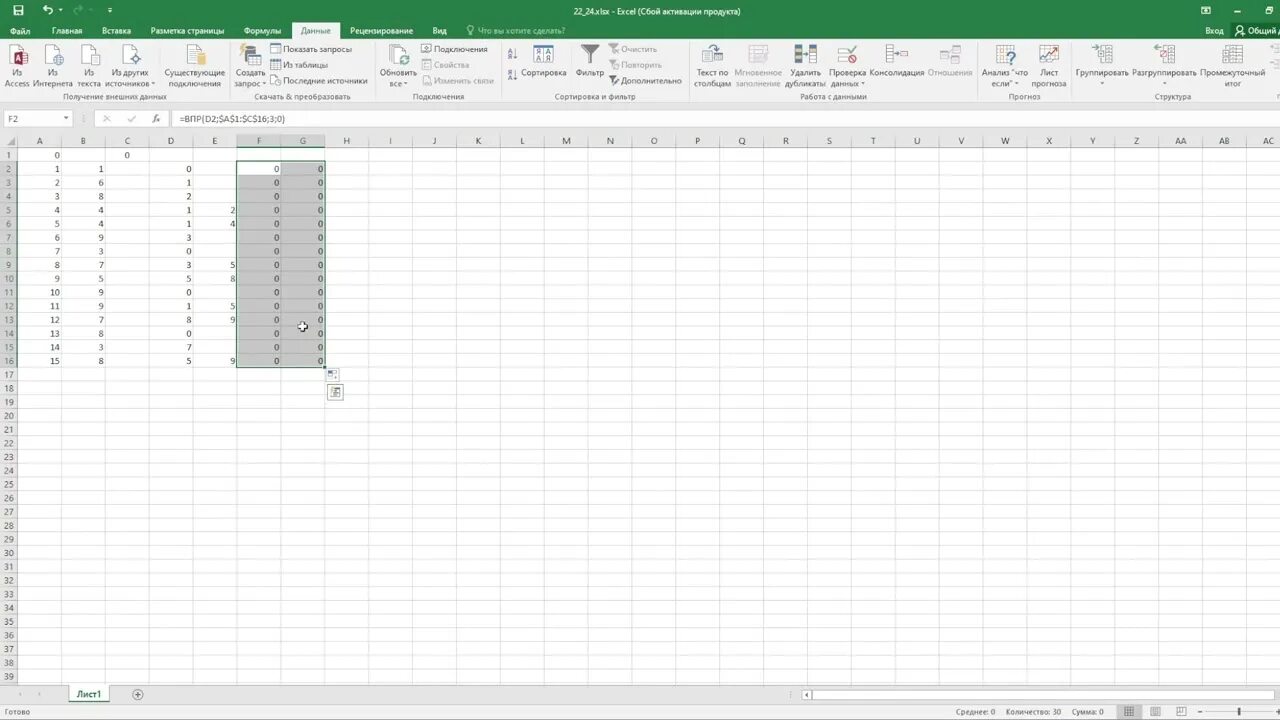Image resolution: width=1280 pixels, height=720 pixels.
Task: Import data with Из Access icon
Action: coord(17,67)
